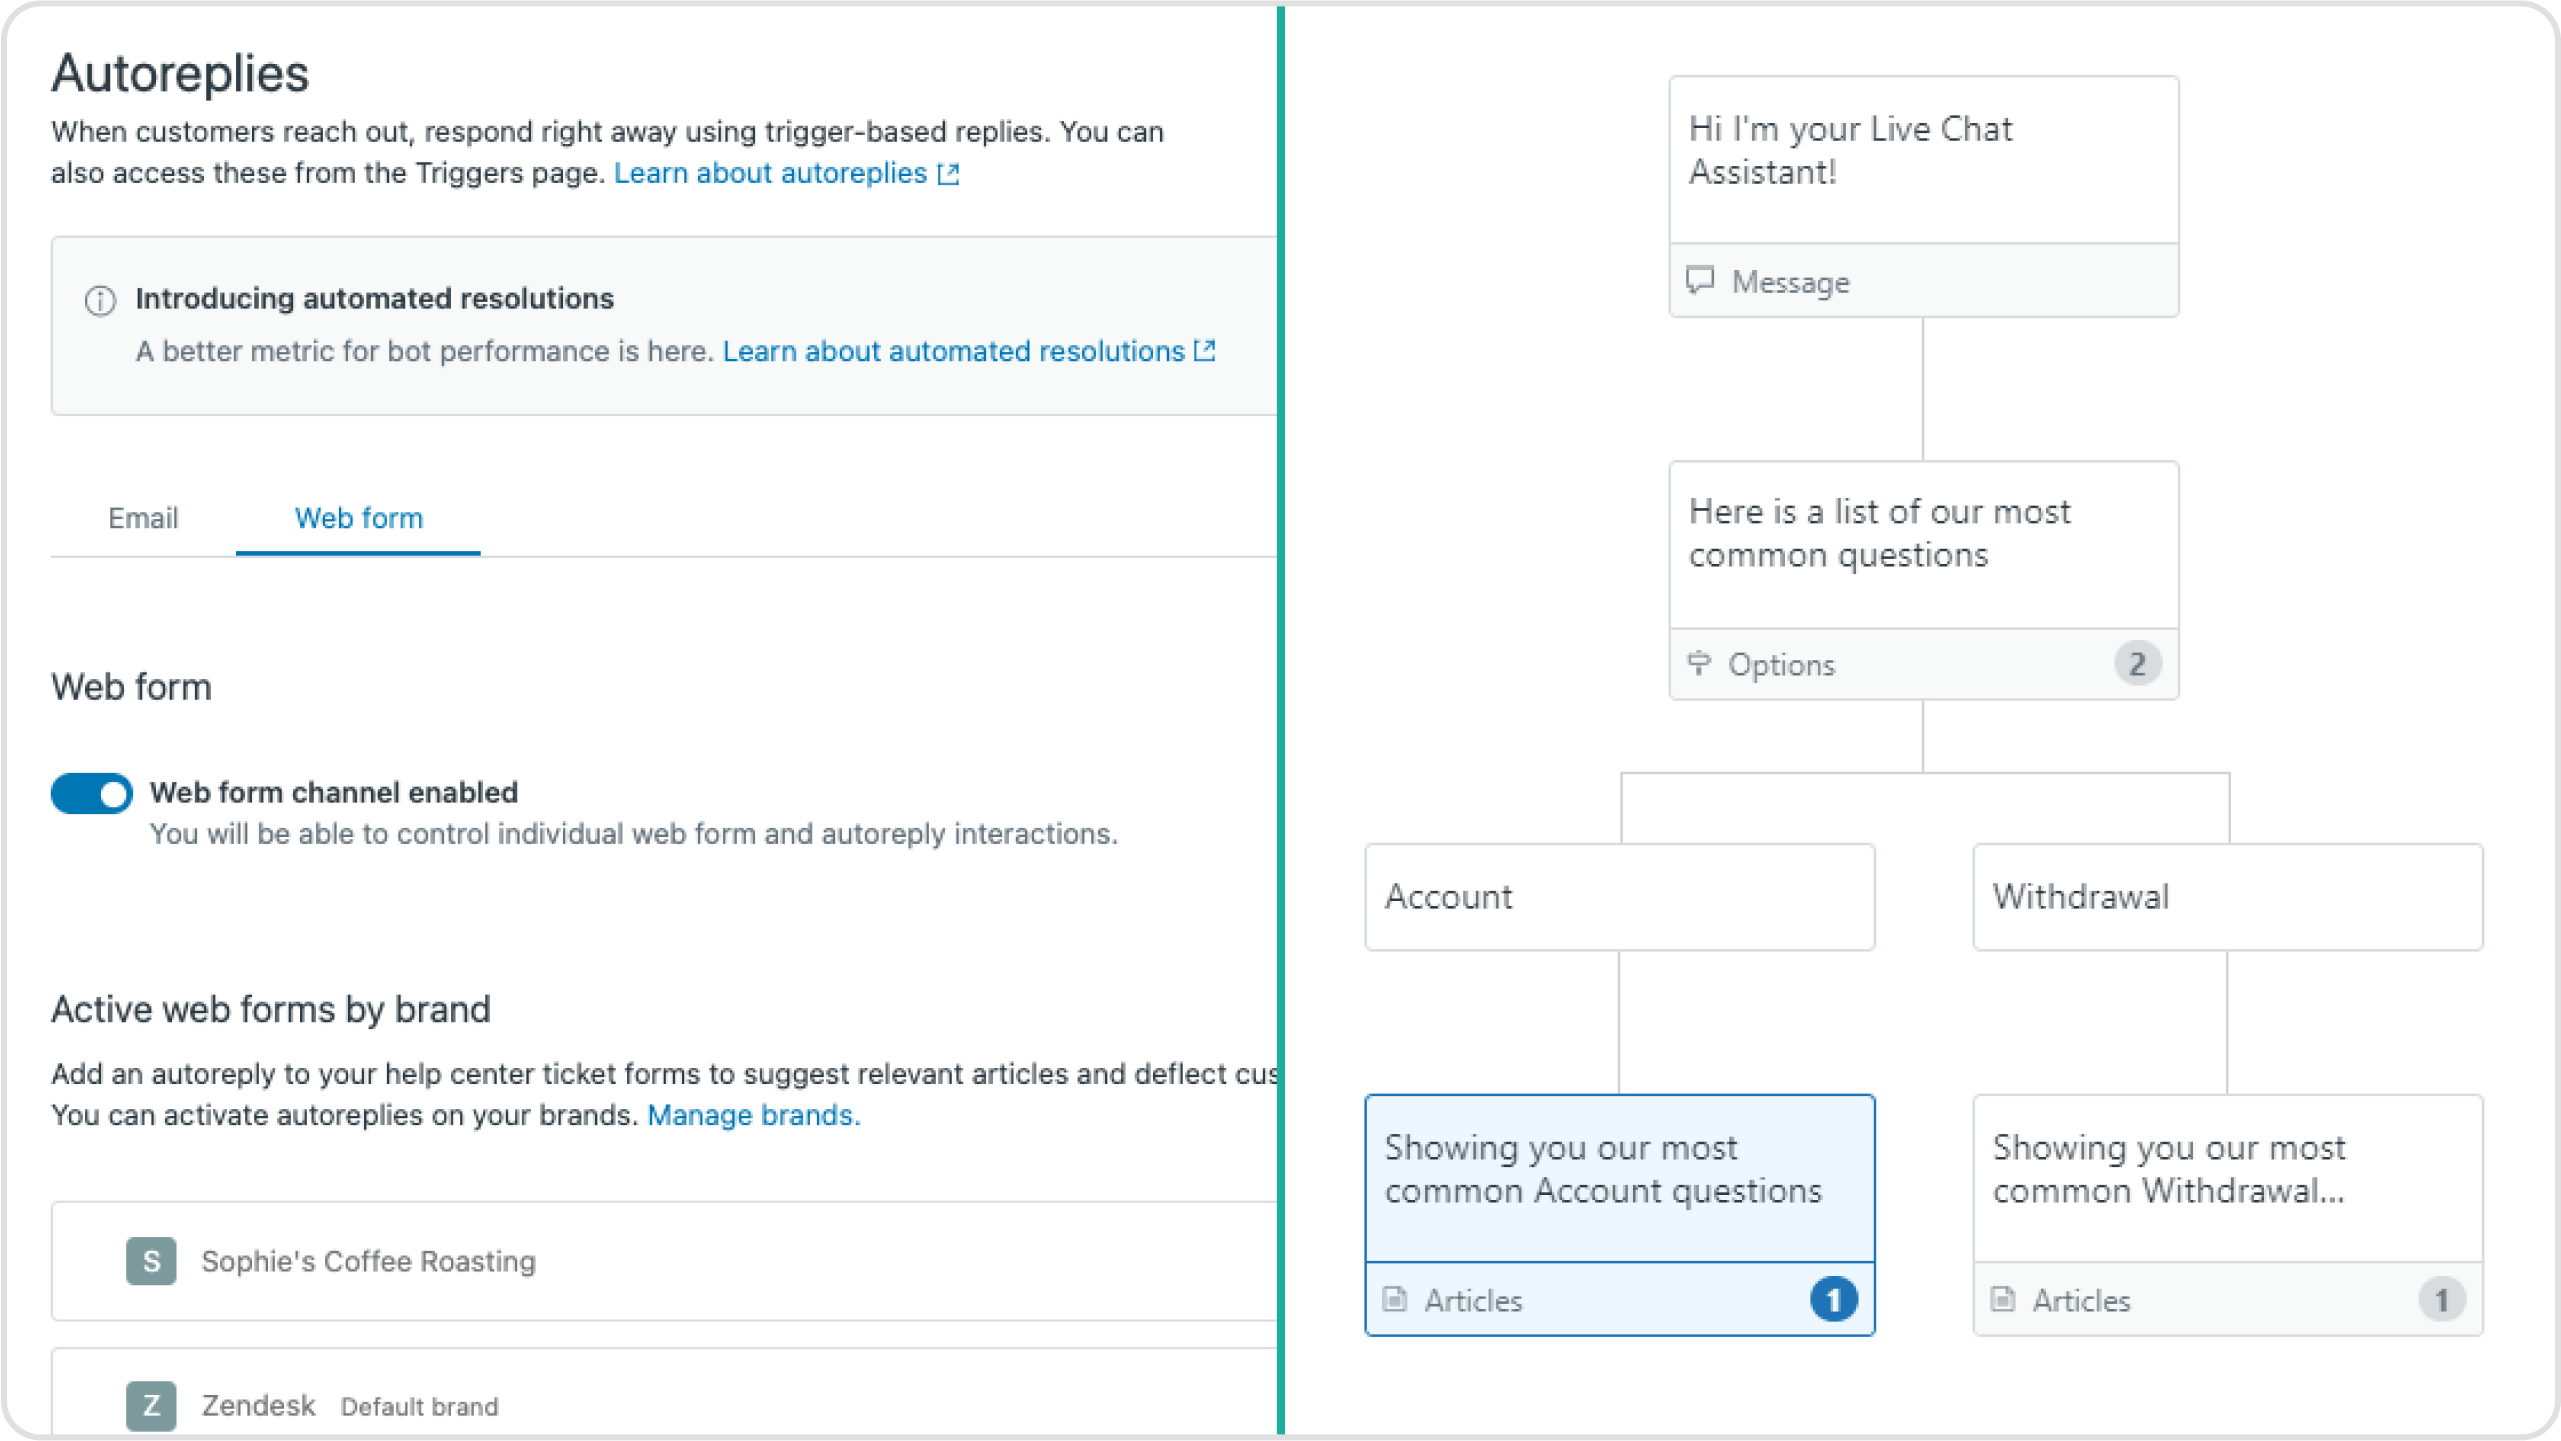Click the info circle icon near automated resolutions
Viewport: 2561px width, 1441px height.
pyautogui.click(x=102, y=299)
